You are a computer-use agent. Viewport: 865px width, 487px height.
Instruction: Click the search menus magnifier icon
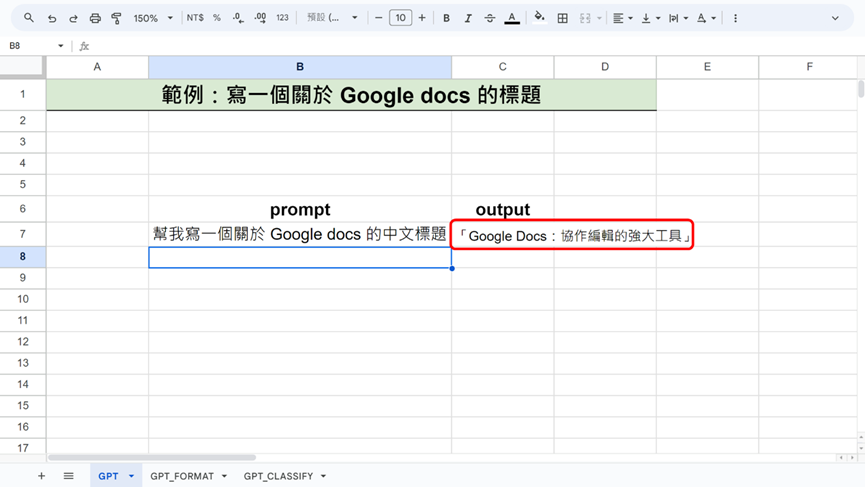coord(29,18)
